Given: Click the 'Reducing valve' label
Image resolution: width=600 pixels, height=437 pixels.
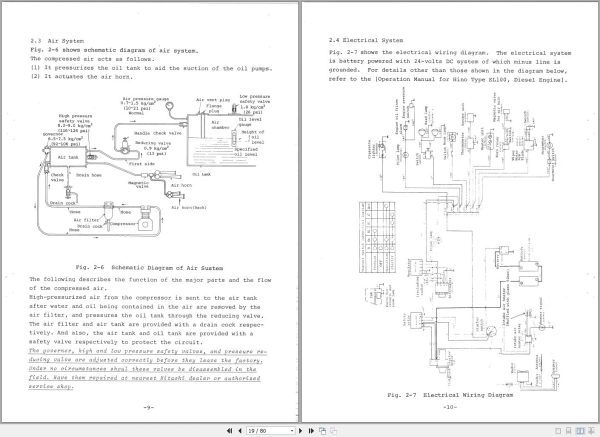Looking at the screenshot, I should tap(153, 143).
